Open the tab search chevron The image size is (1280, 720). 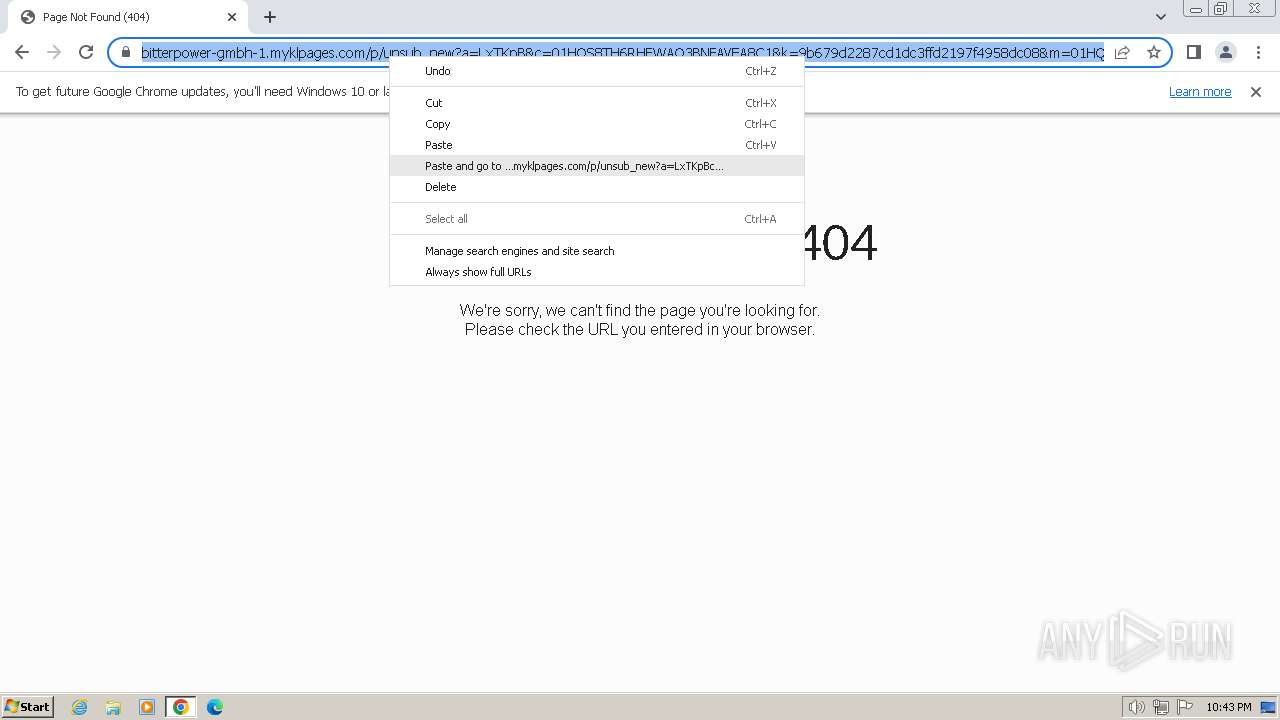click(x=1160, y=17)
